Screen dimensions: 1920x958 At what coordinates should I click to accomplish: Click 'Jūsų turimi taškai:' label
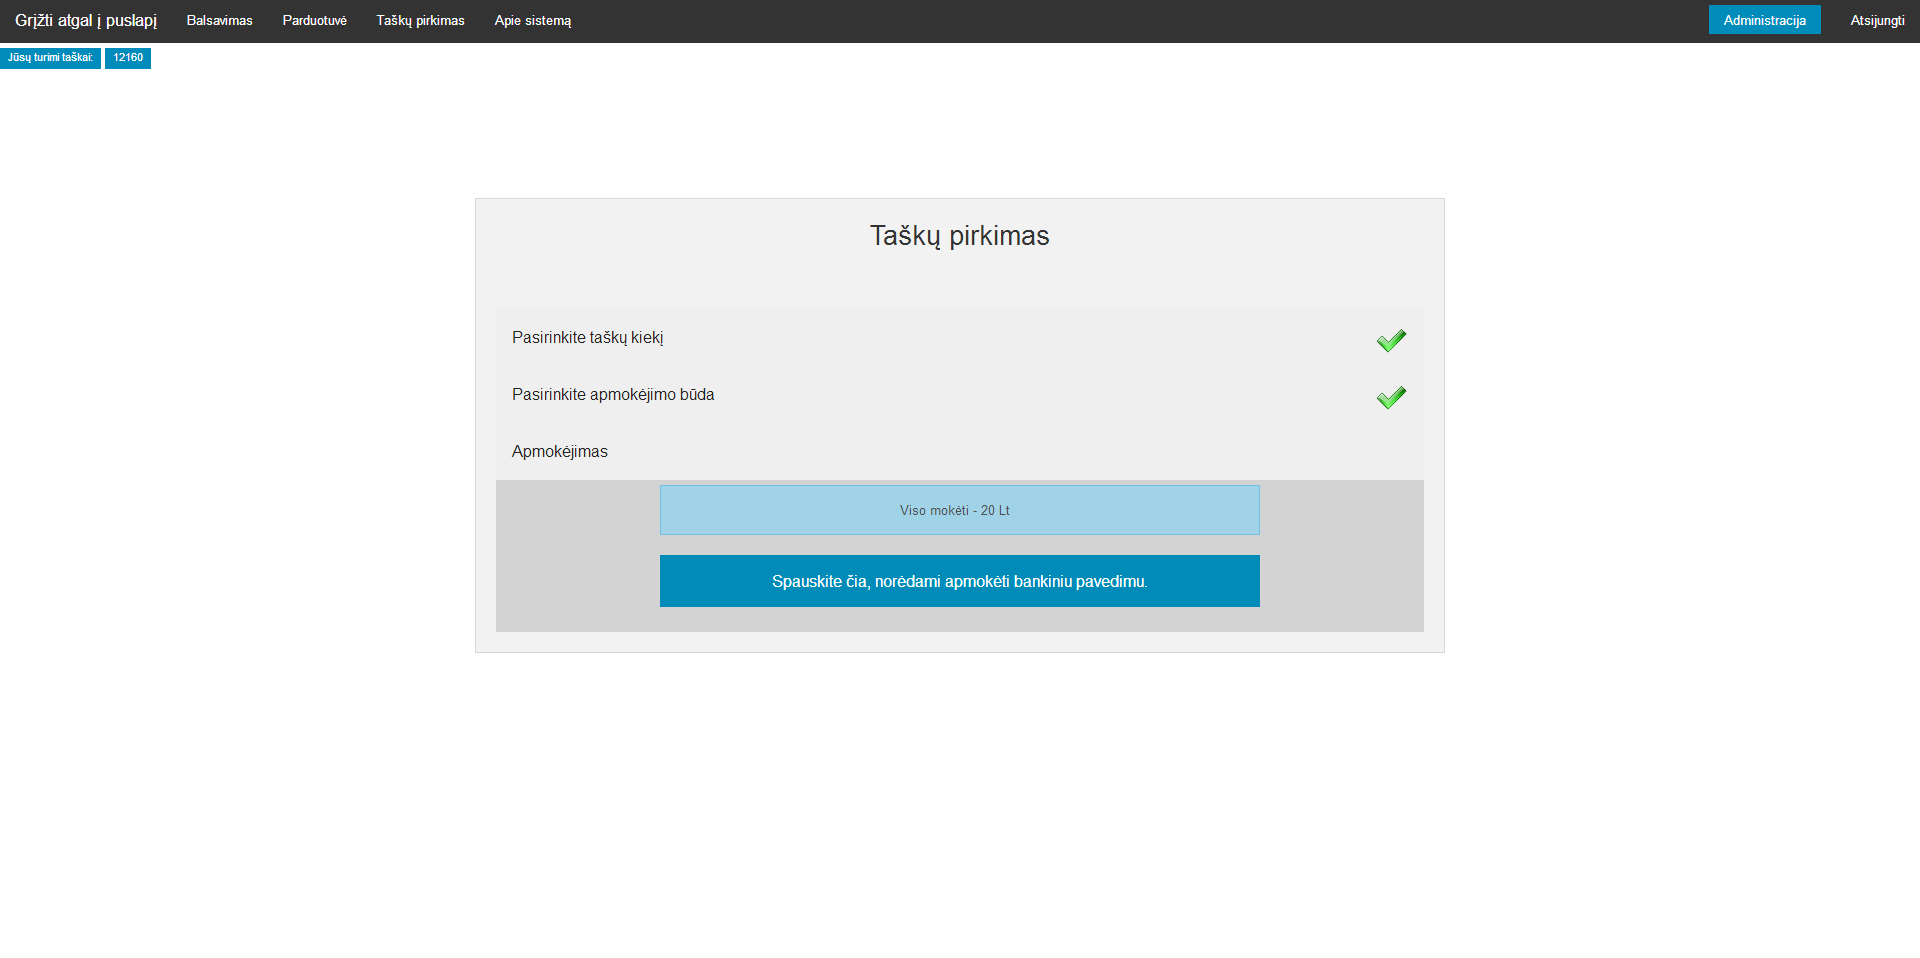[50, 58]
